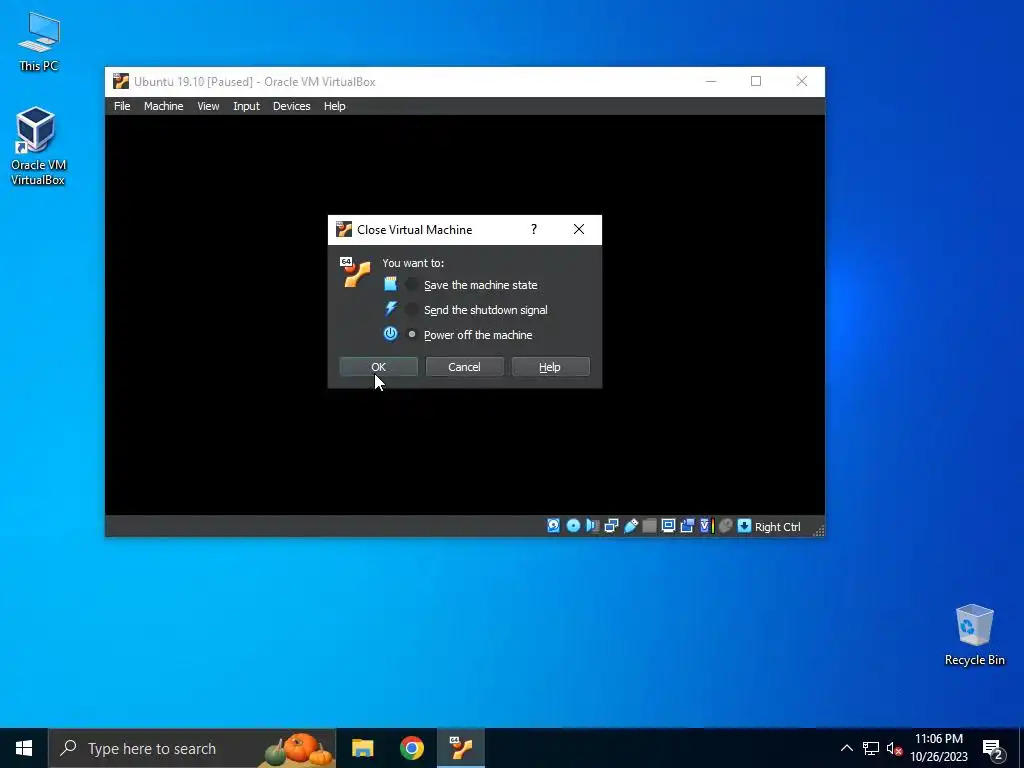Click the blue power off icon
Image resolution: width=1024 pixels, height=768 pixels.
[390, 334]
